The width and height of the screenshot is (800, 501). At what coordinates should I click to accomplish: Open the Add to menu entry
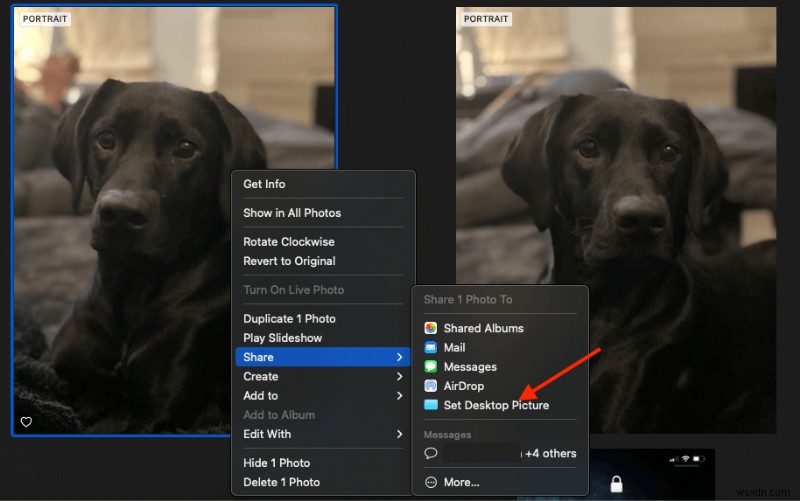tap(323, 395)
